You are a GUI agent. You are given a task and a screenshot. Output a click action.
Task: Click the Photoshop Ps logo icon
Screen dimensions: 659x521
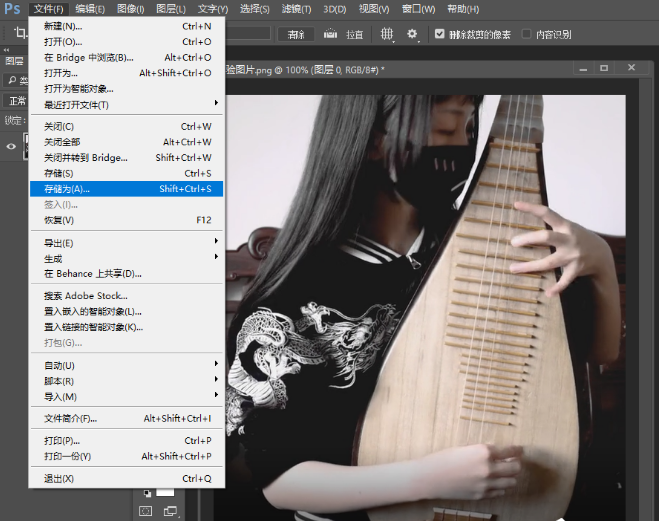[11, 9]
